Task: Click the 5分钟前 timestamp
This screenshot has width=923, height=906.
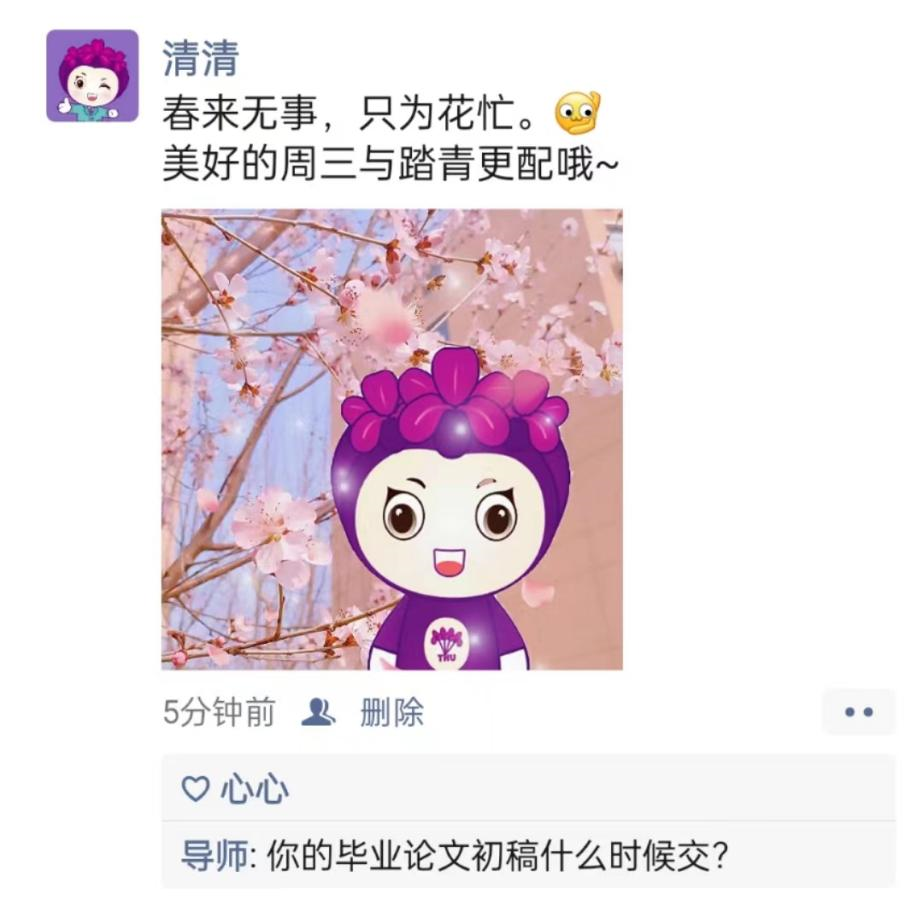Action: click(219, 712)
